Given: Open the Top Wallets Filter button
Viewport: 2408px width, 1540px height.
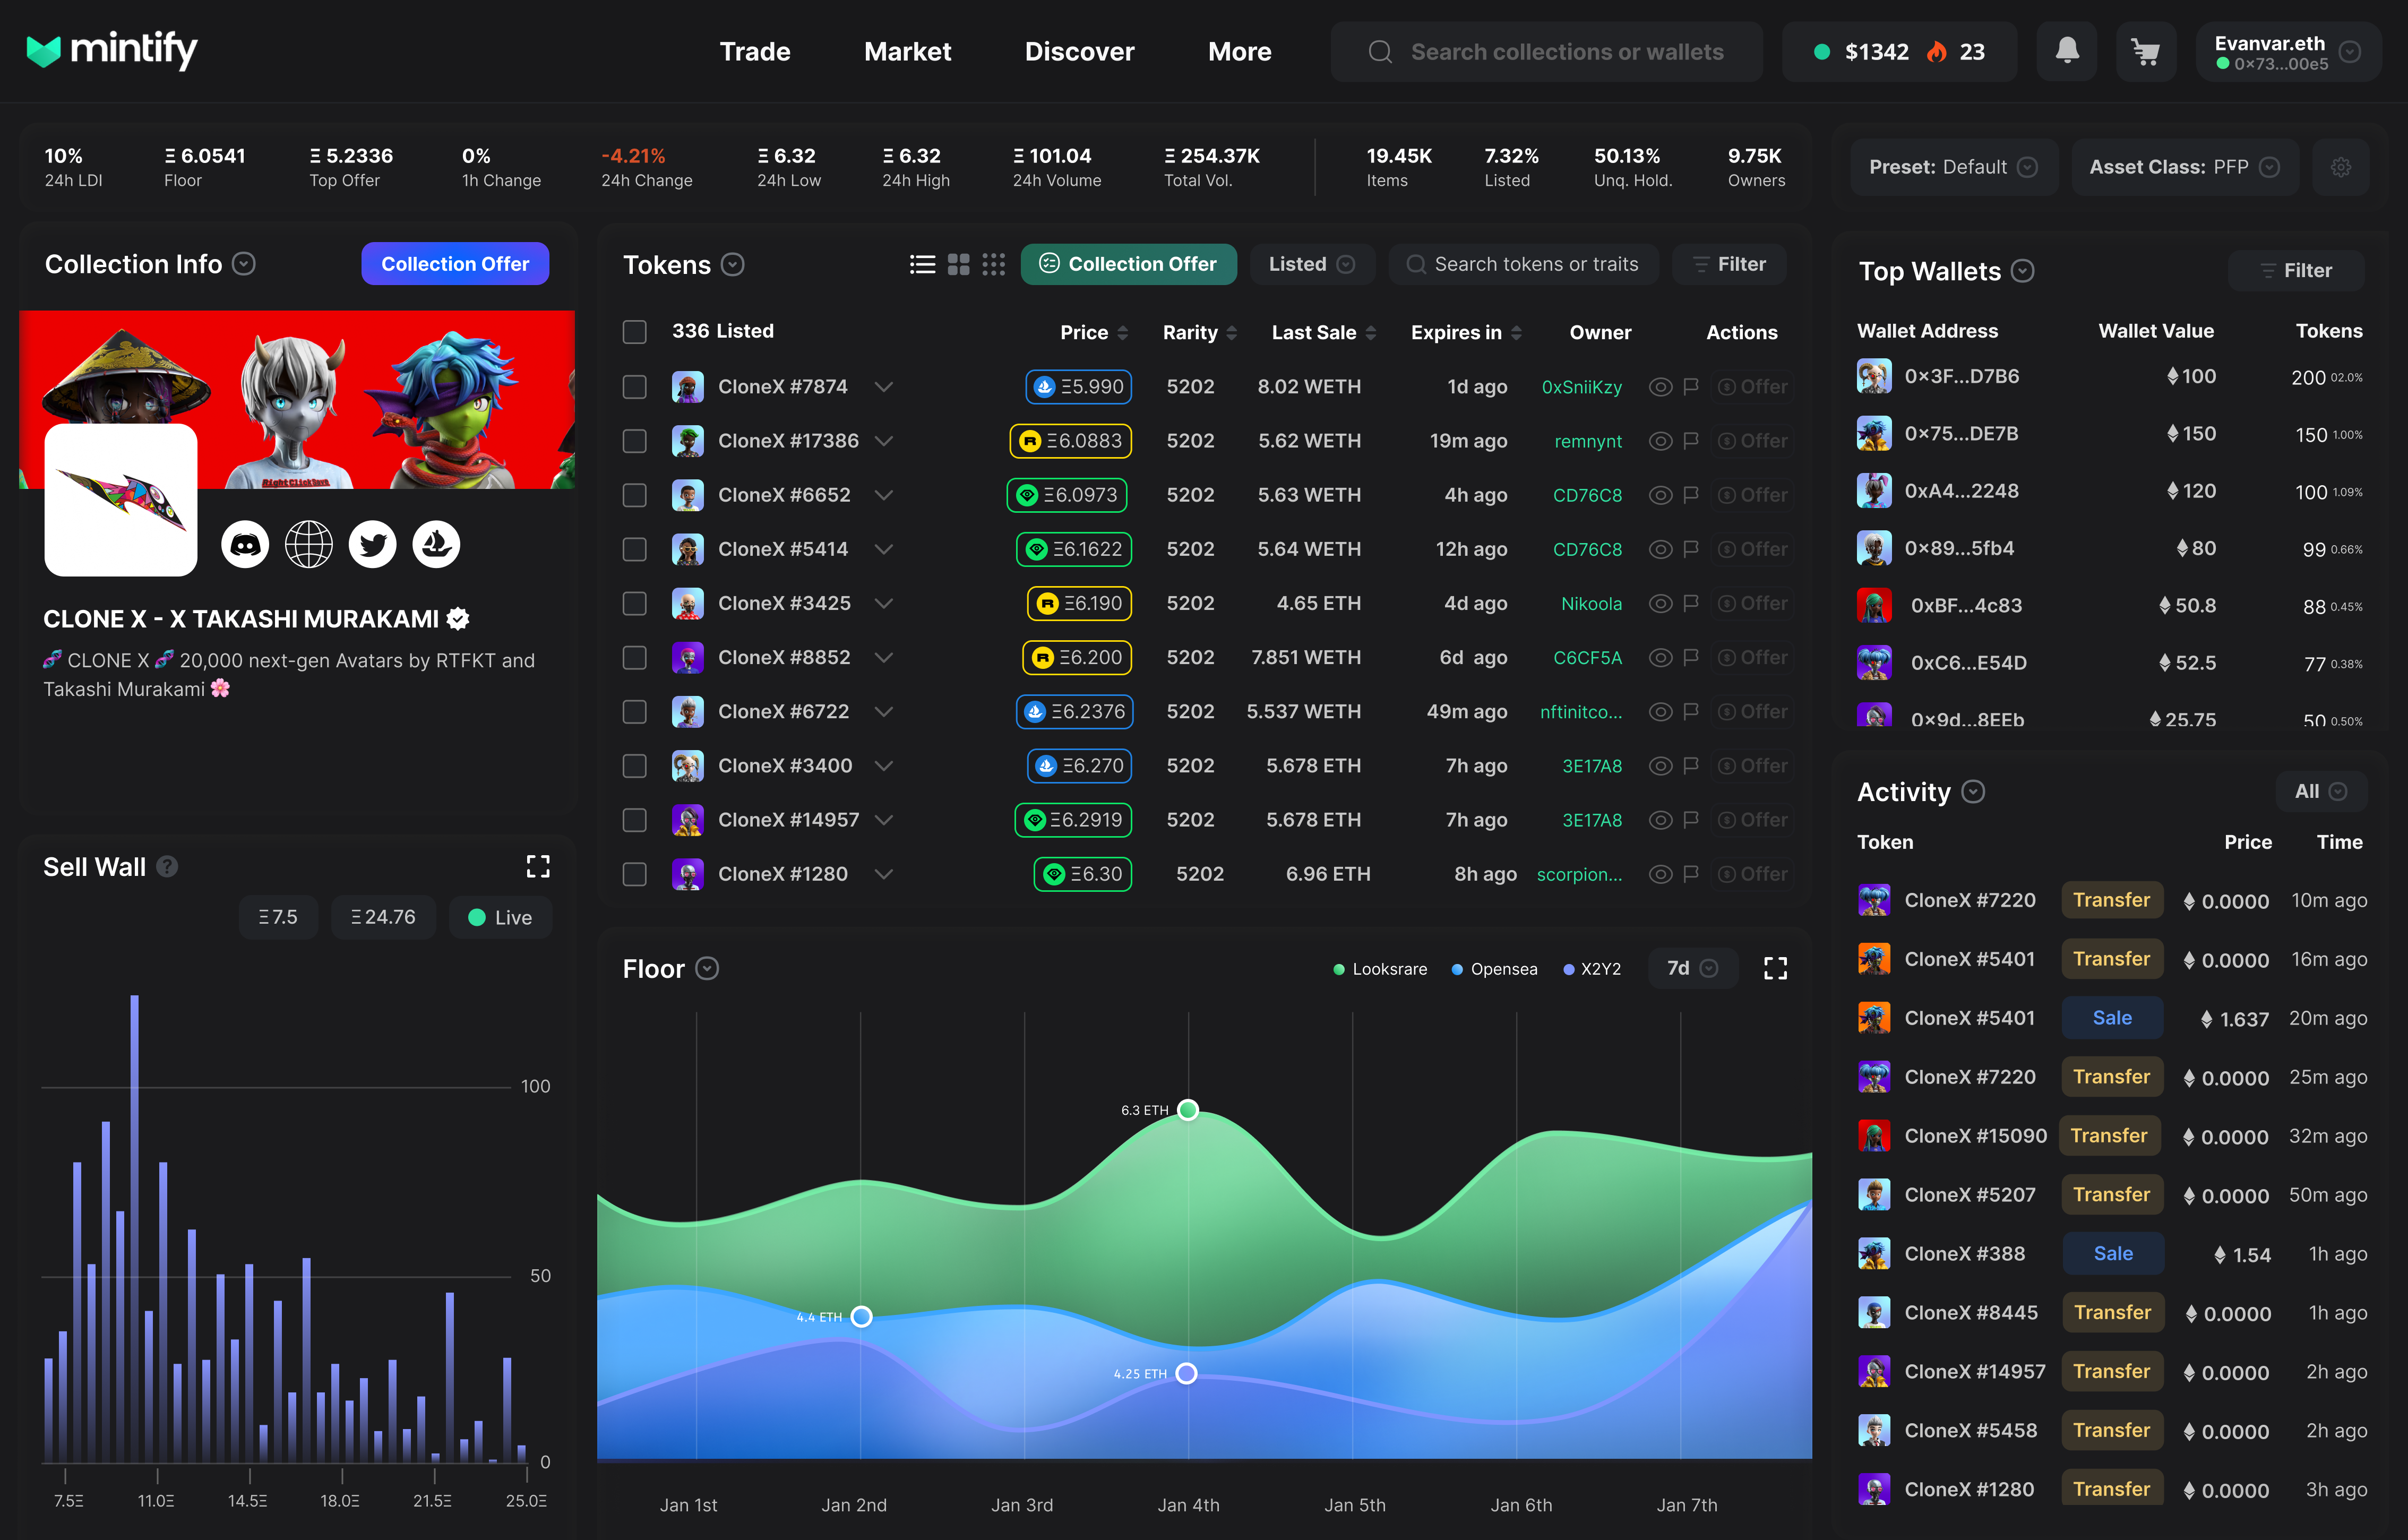Looking at the screenshot, I should [x=2295, y=270].
